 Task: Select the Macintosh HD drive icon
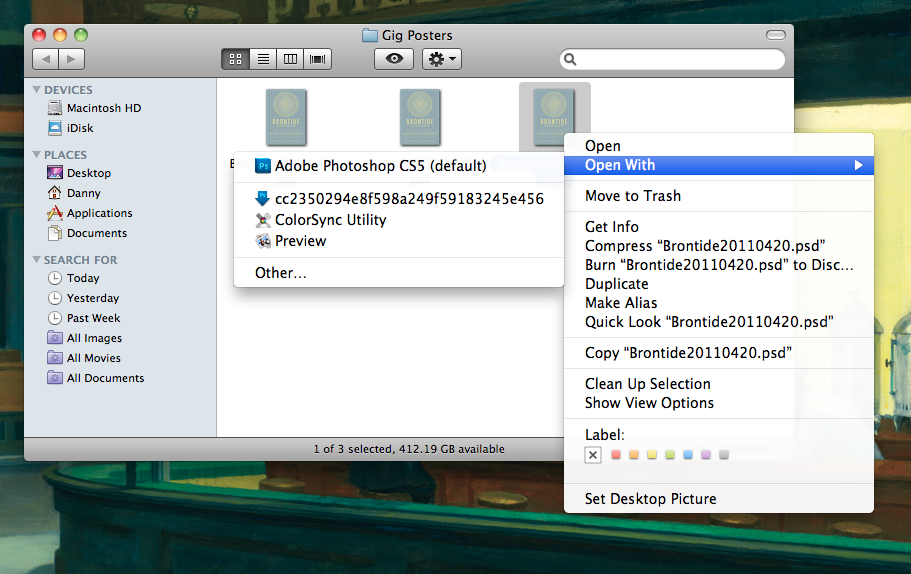(55, 108)
